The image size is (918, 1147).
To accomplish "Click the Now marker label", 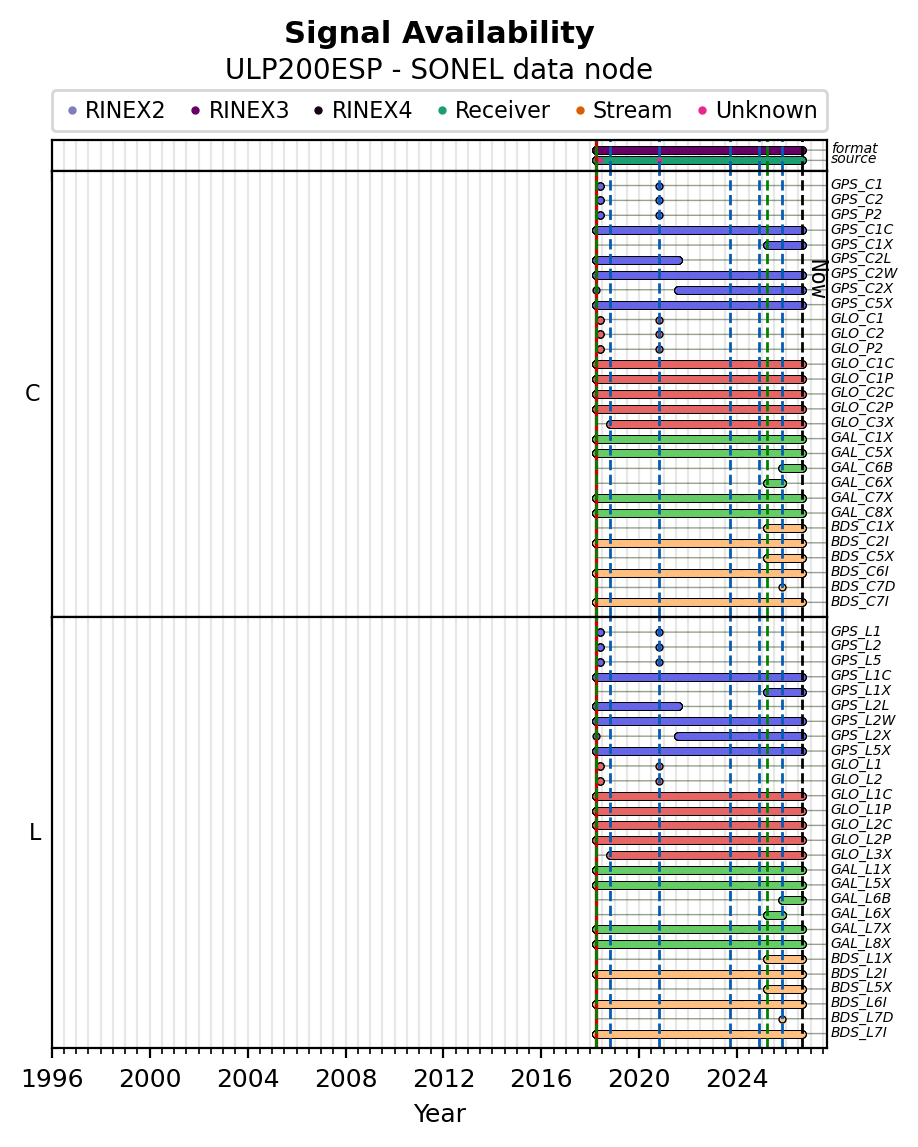I will tap(819, 279).
